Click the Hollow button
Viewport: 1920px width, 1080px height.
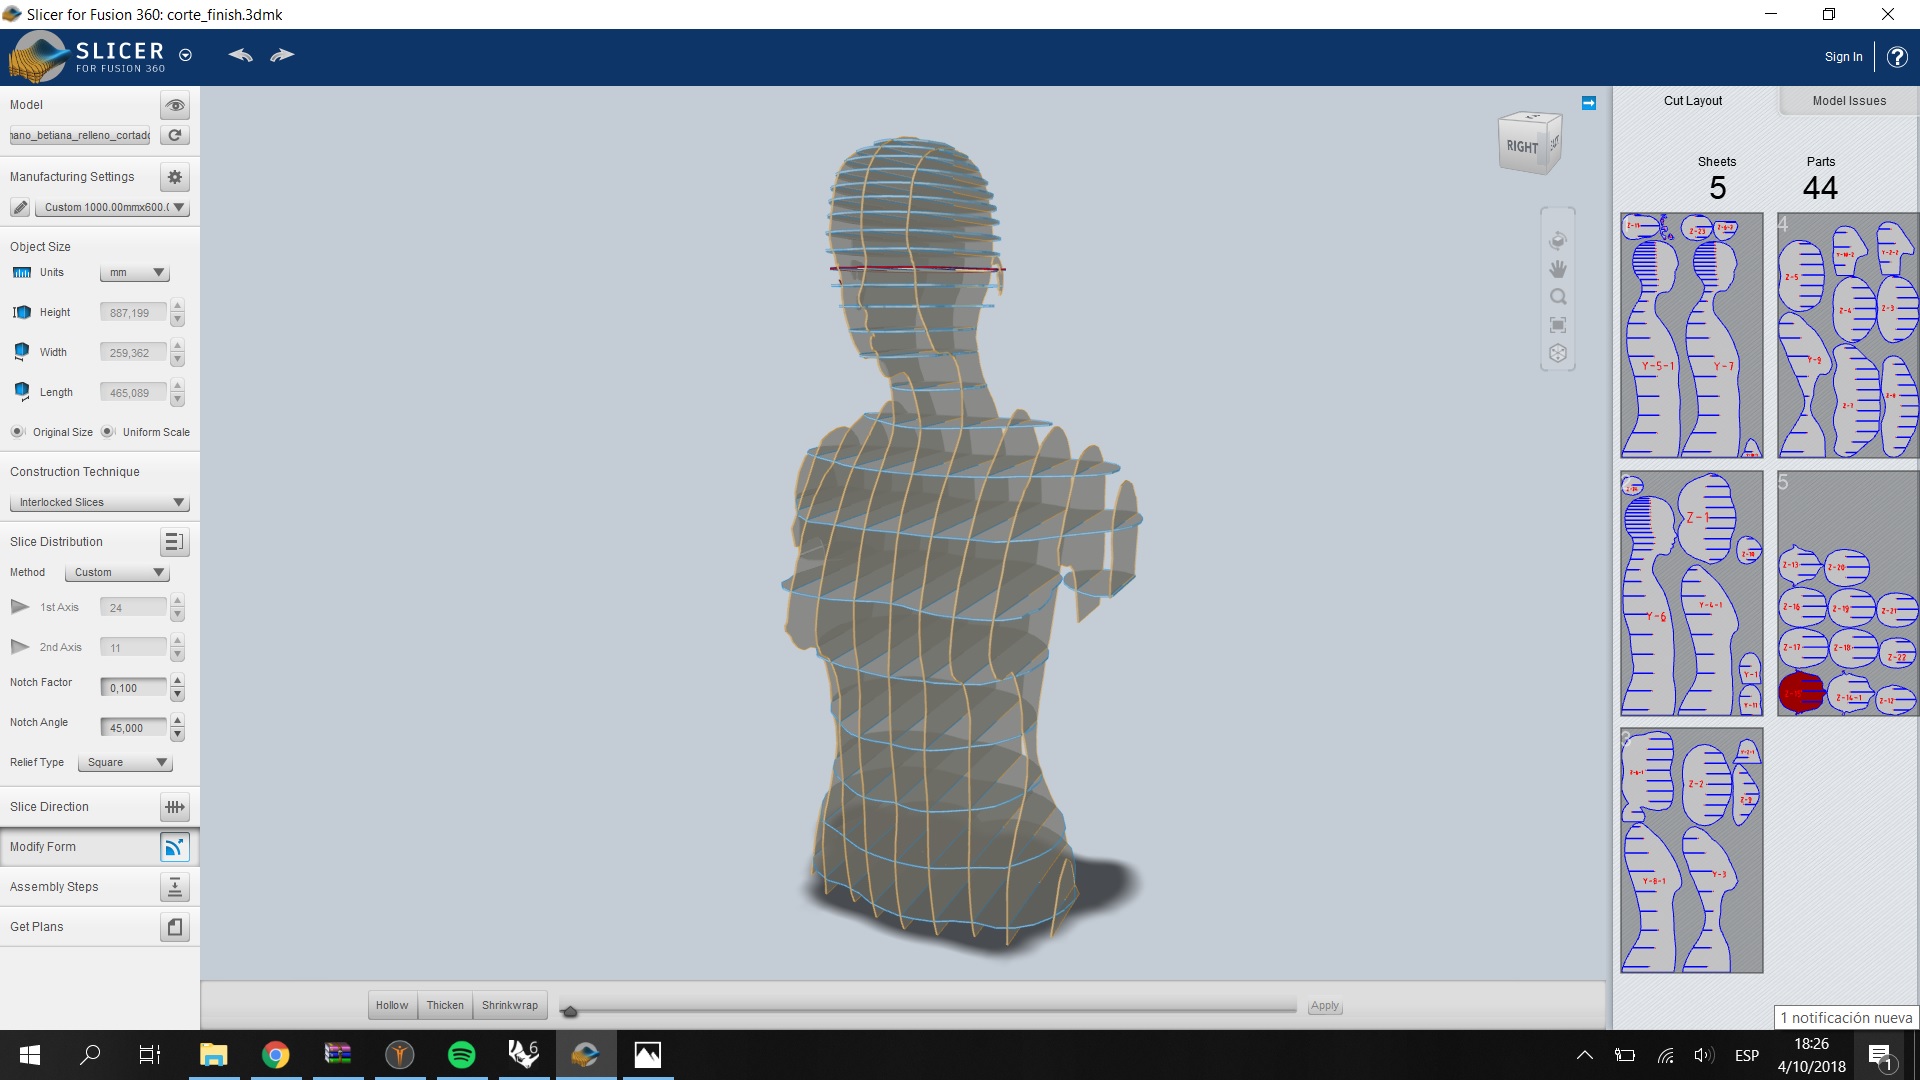click(391, 1005)
